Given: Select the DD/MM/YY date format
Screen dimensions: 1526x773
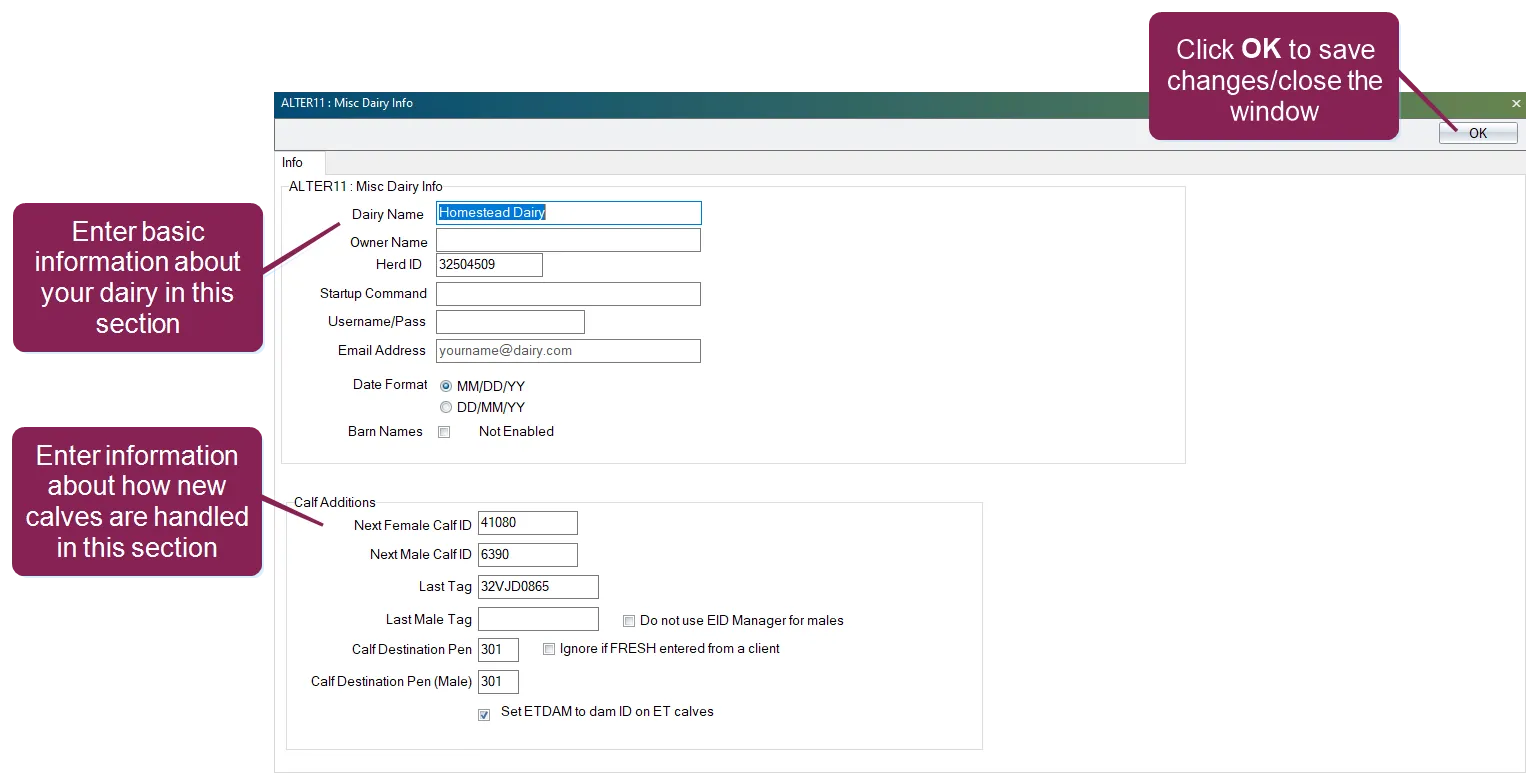Looking at the screenshot, I should 446,407.
